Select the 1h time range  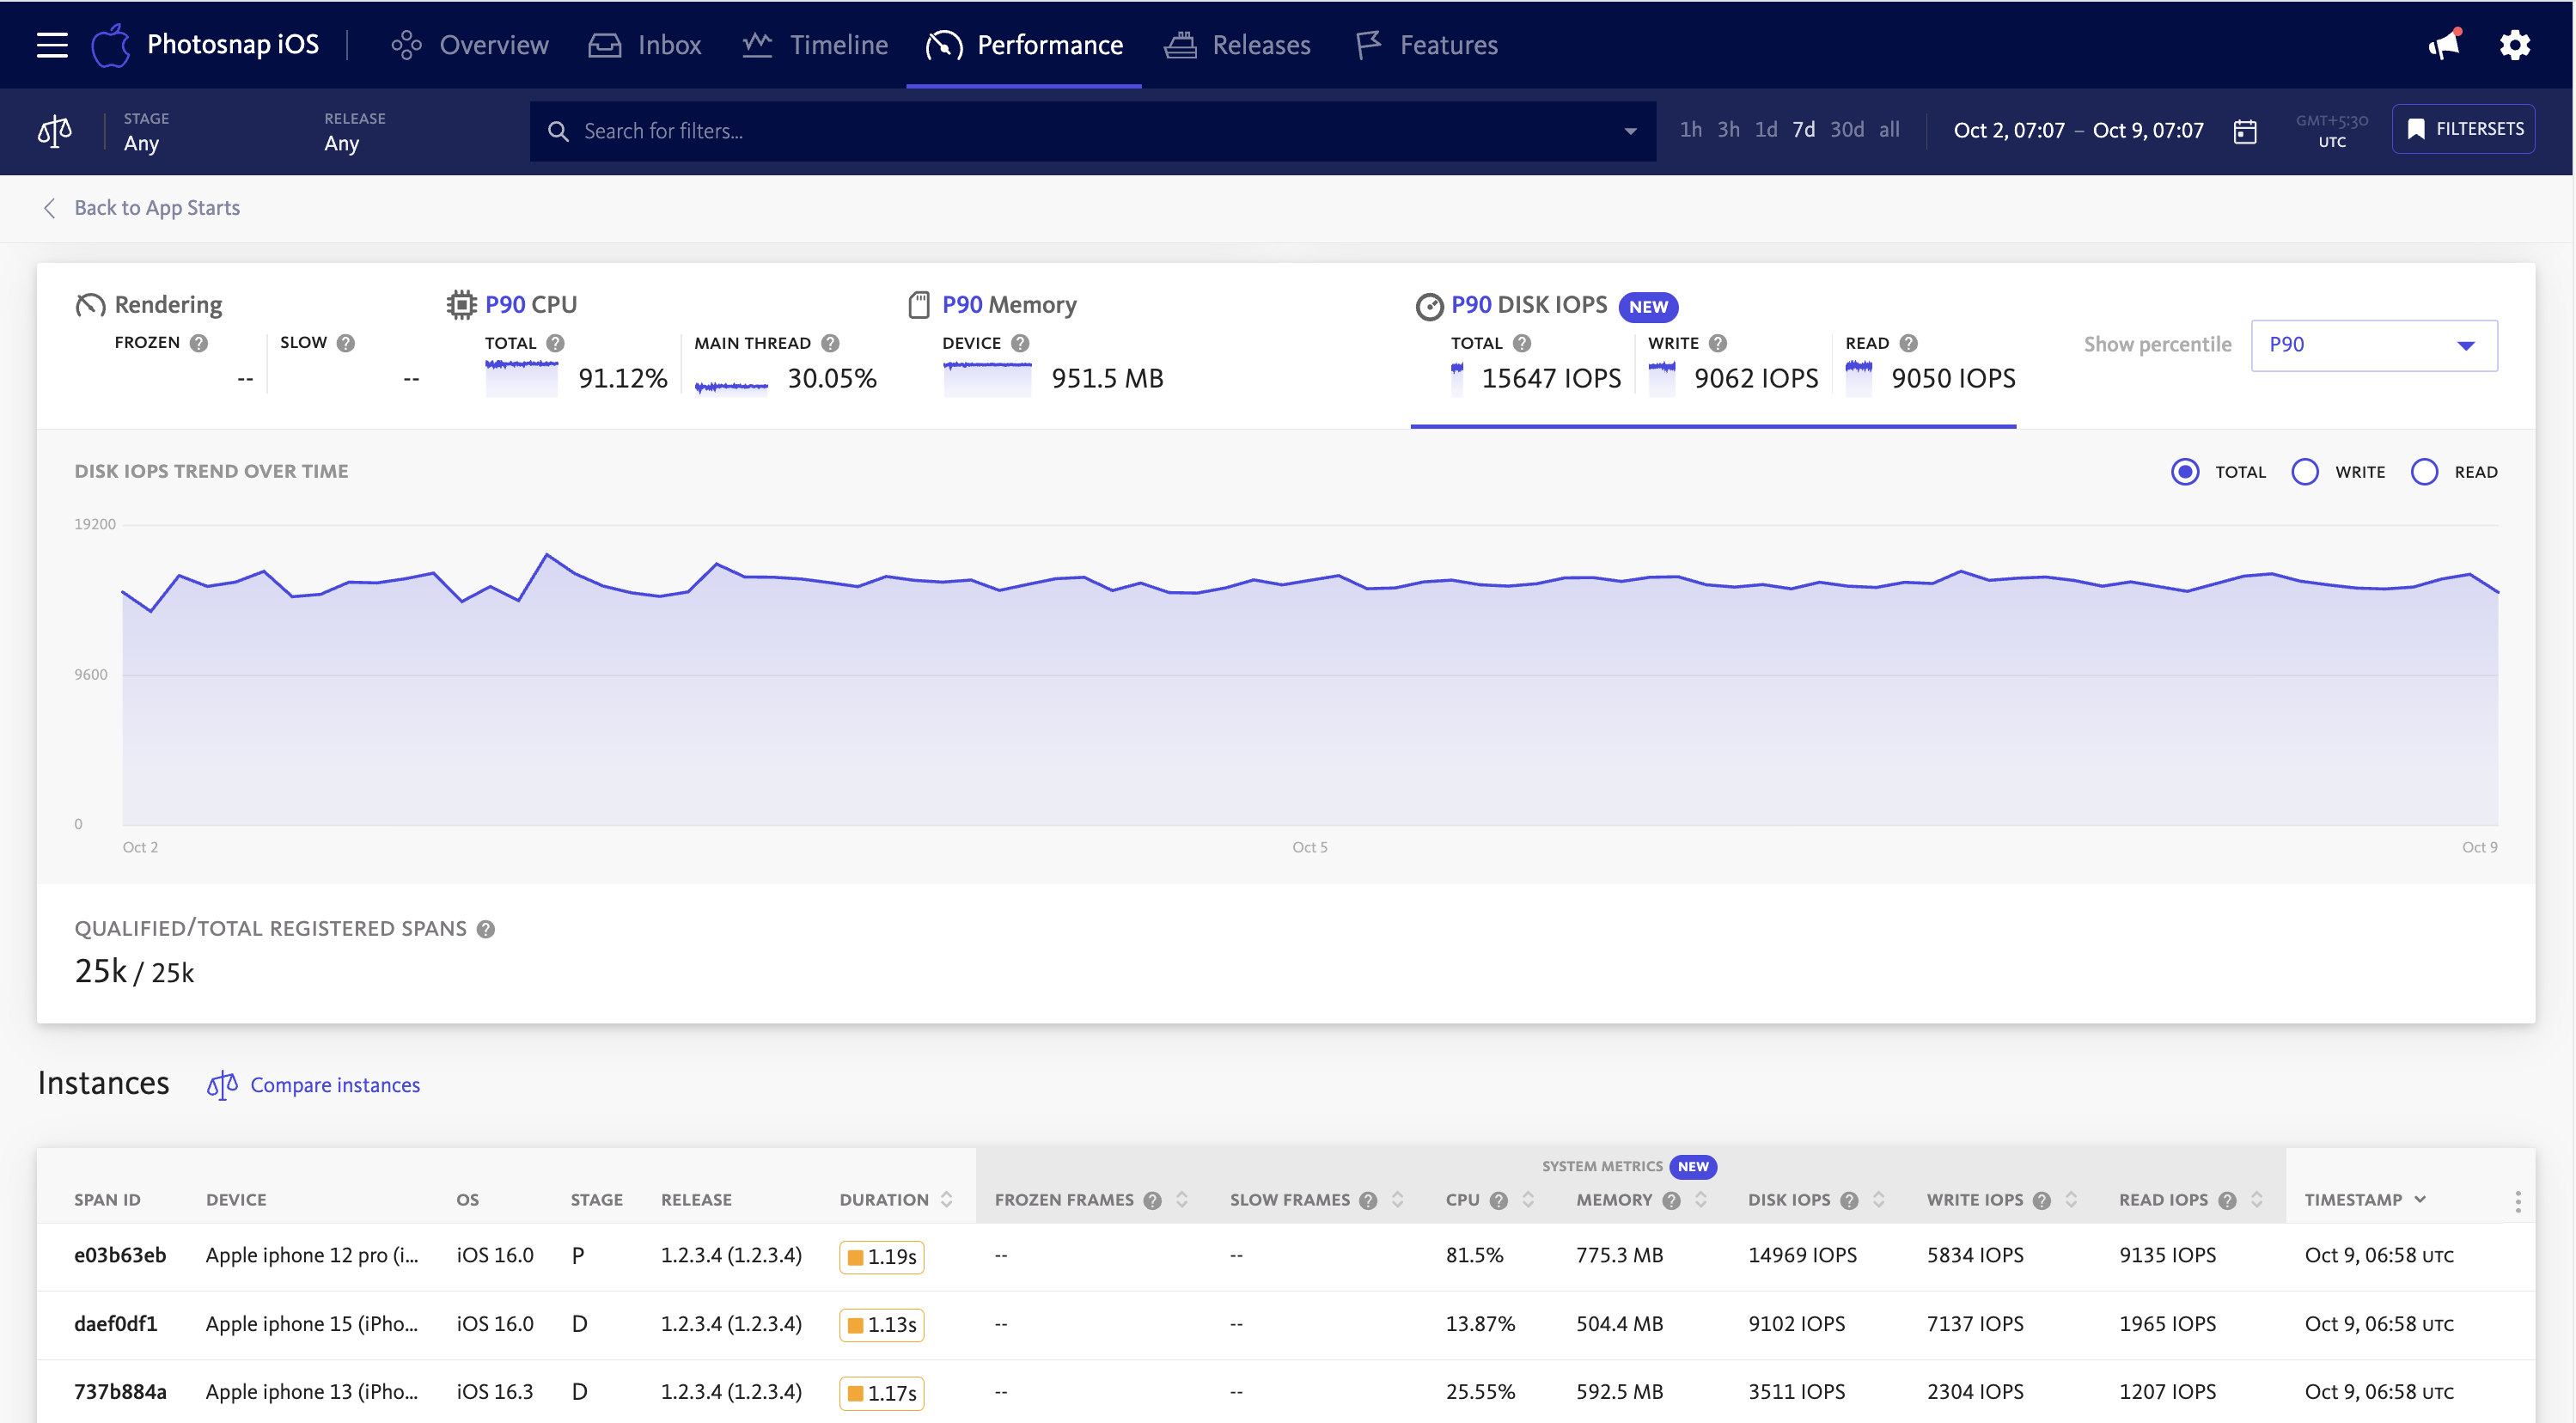1690,130
